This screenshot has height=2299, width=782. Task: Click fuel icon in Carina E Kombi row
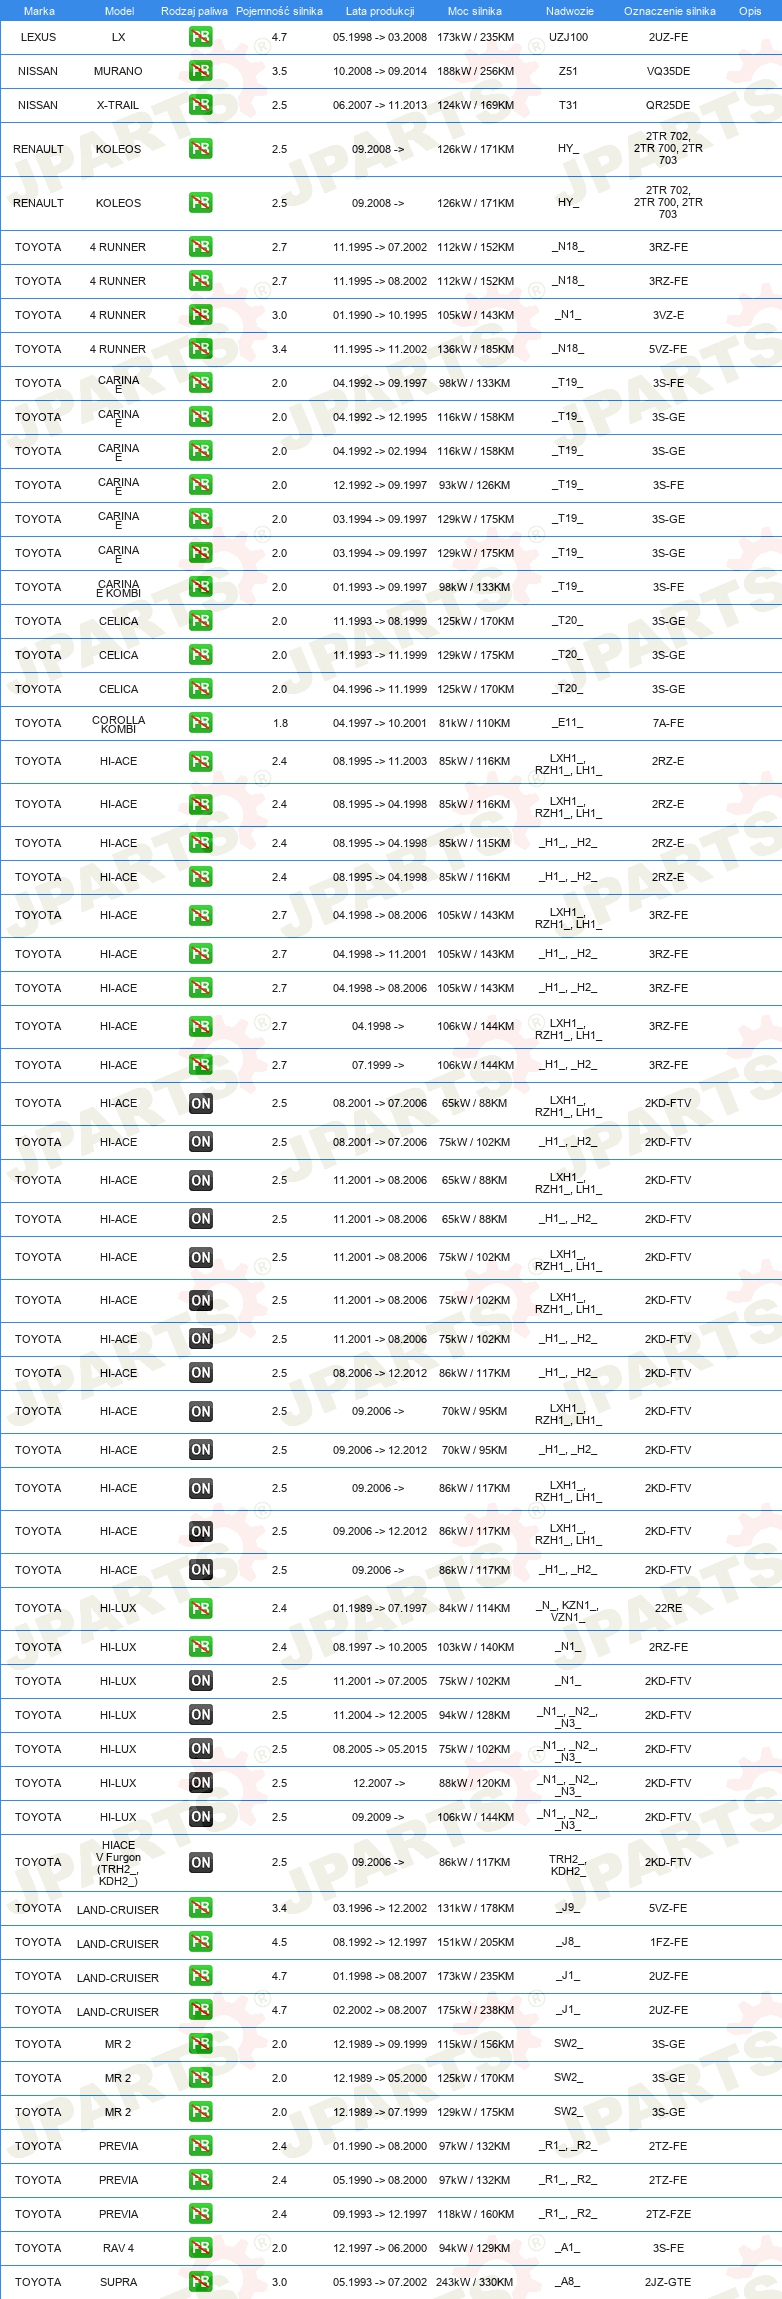pyautogui.click(x=201, y=587)
